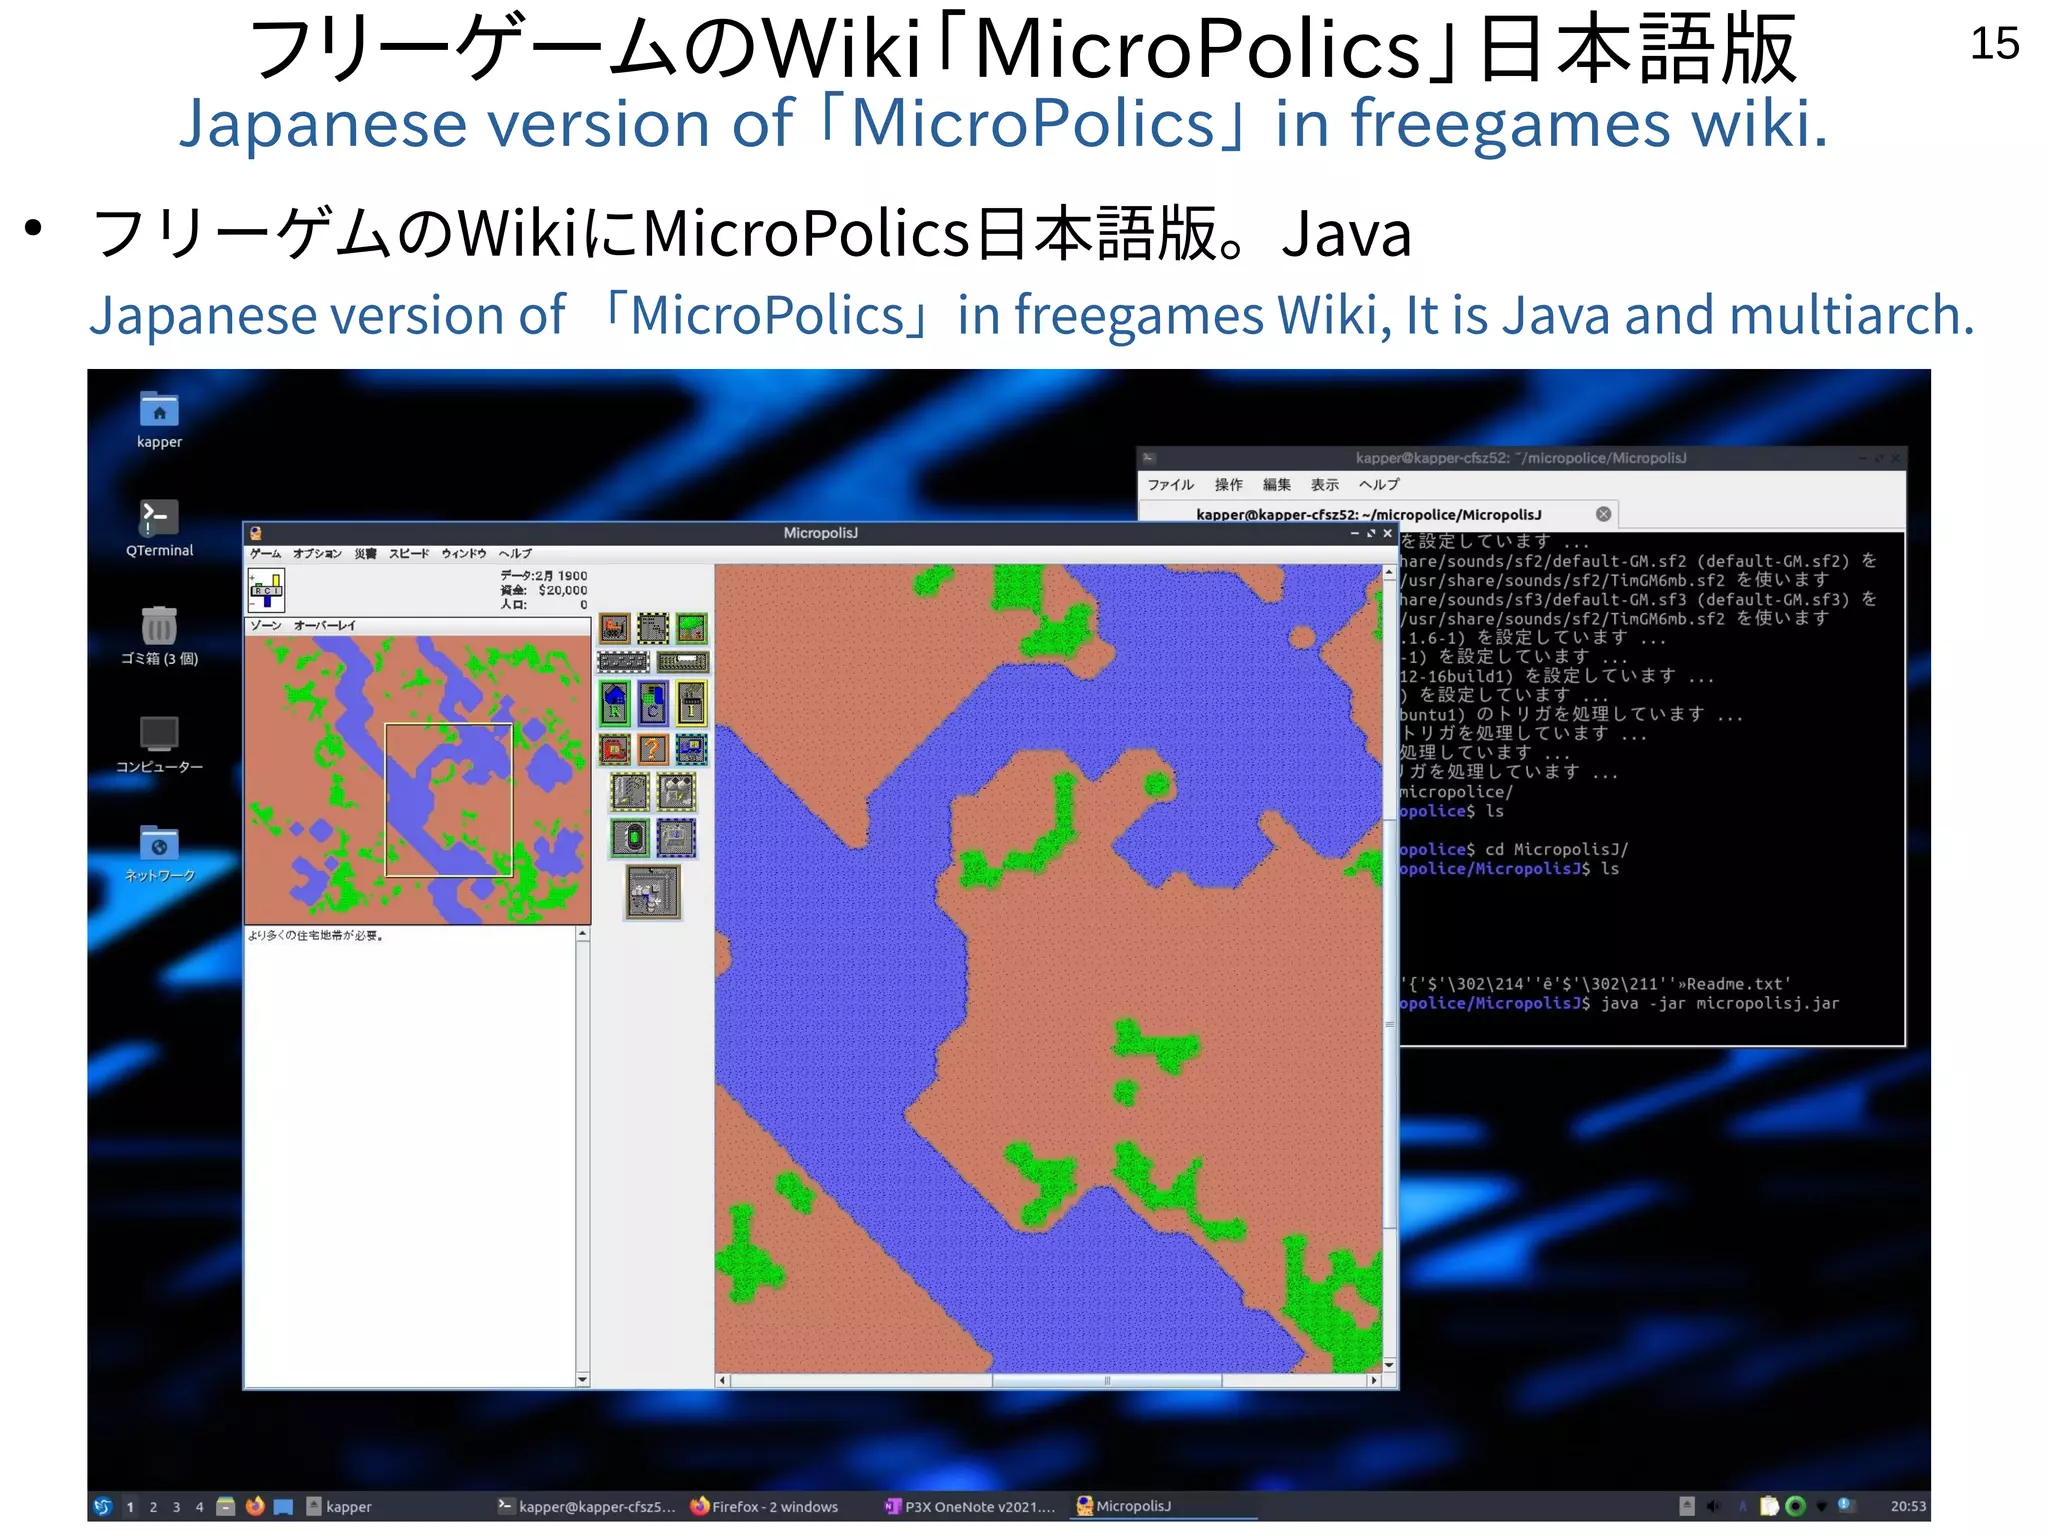Select the Residential zone tool
This screenshot has height=1536, width=2048.
(615, 703)
